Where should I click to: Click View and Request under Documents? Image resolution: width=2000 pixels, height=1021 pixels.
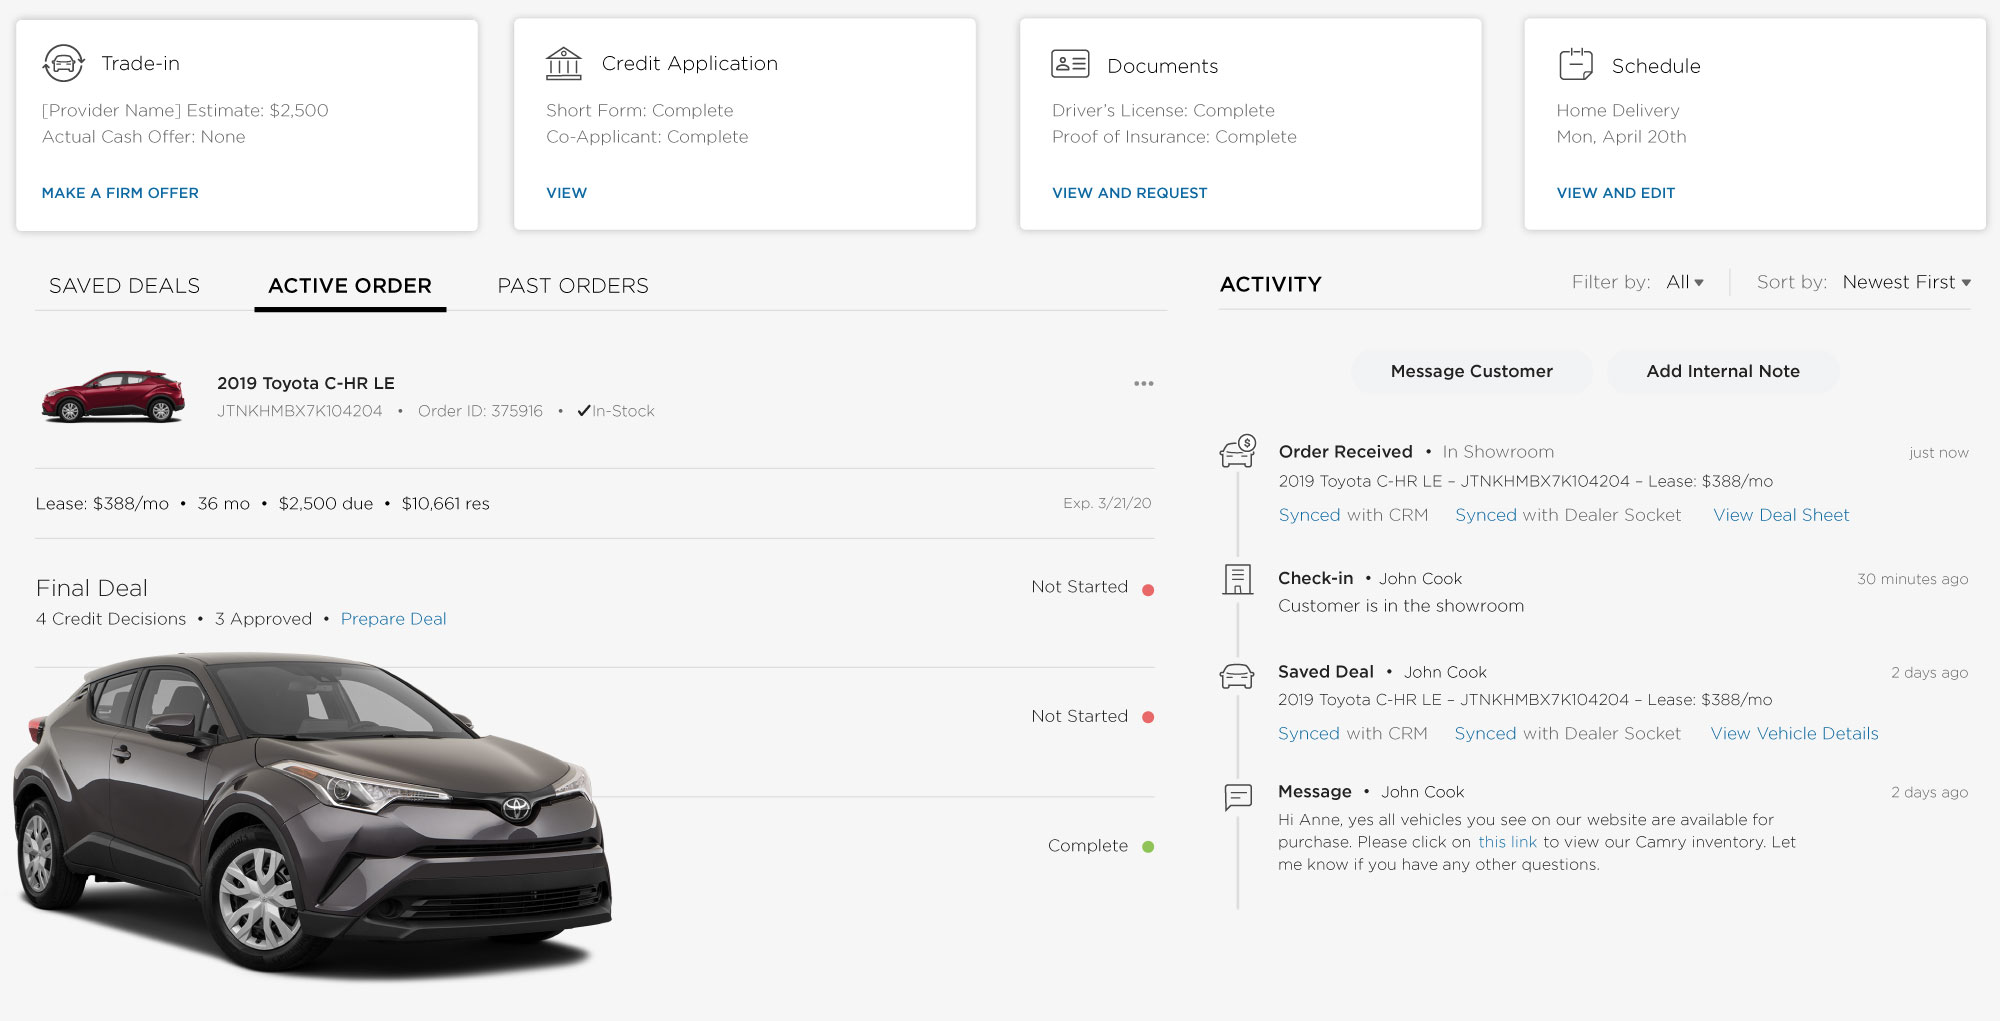click(1130, 193)
